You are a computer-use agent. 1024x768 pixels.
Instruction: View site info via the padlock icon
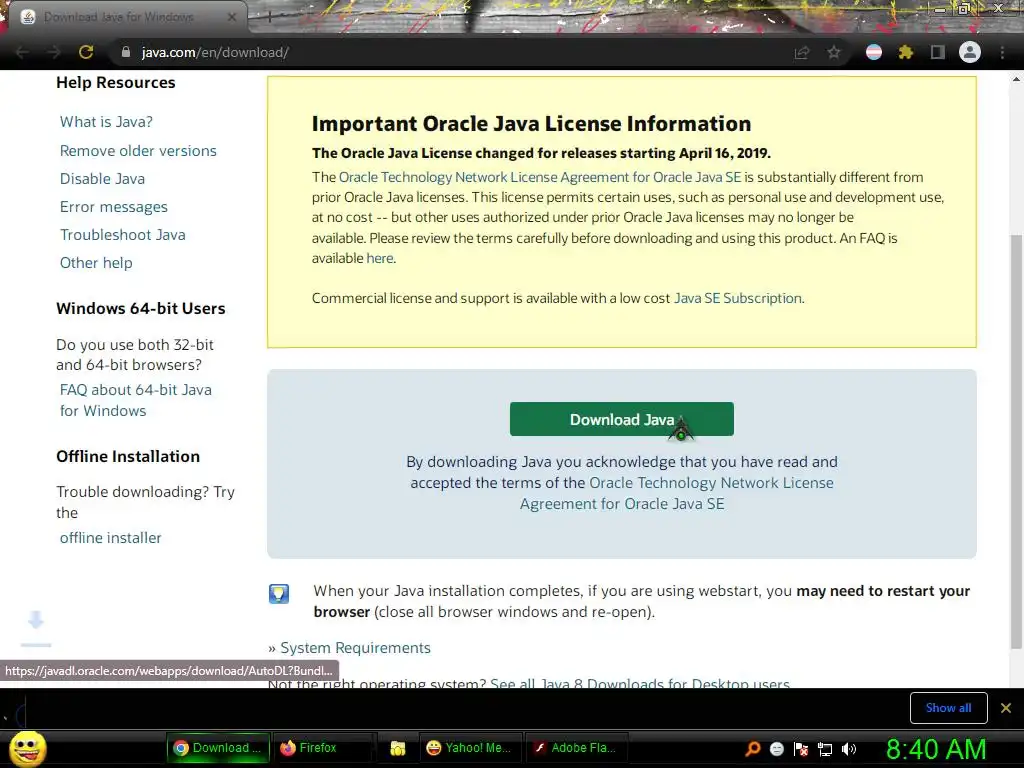point(126,52)
